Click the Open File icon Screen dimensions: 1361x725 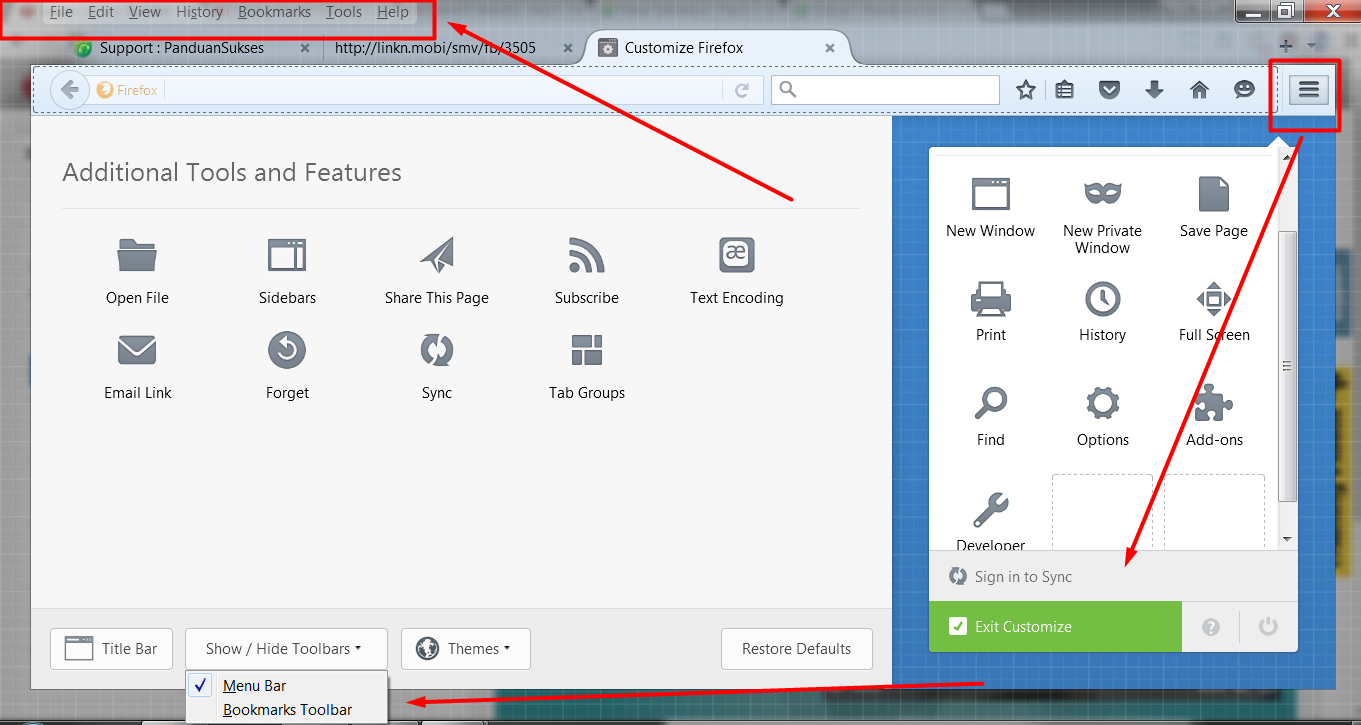point(137,255)
